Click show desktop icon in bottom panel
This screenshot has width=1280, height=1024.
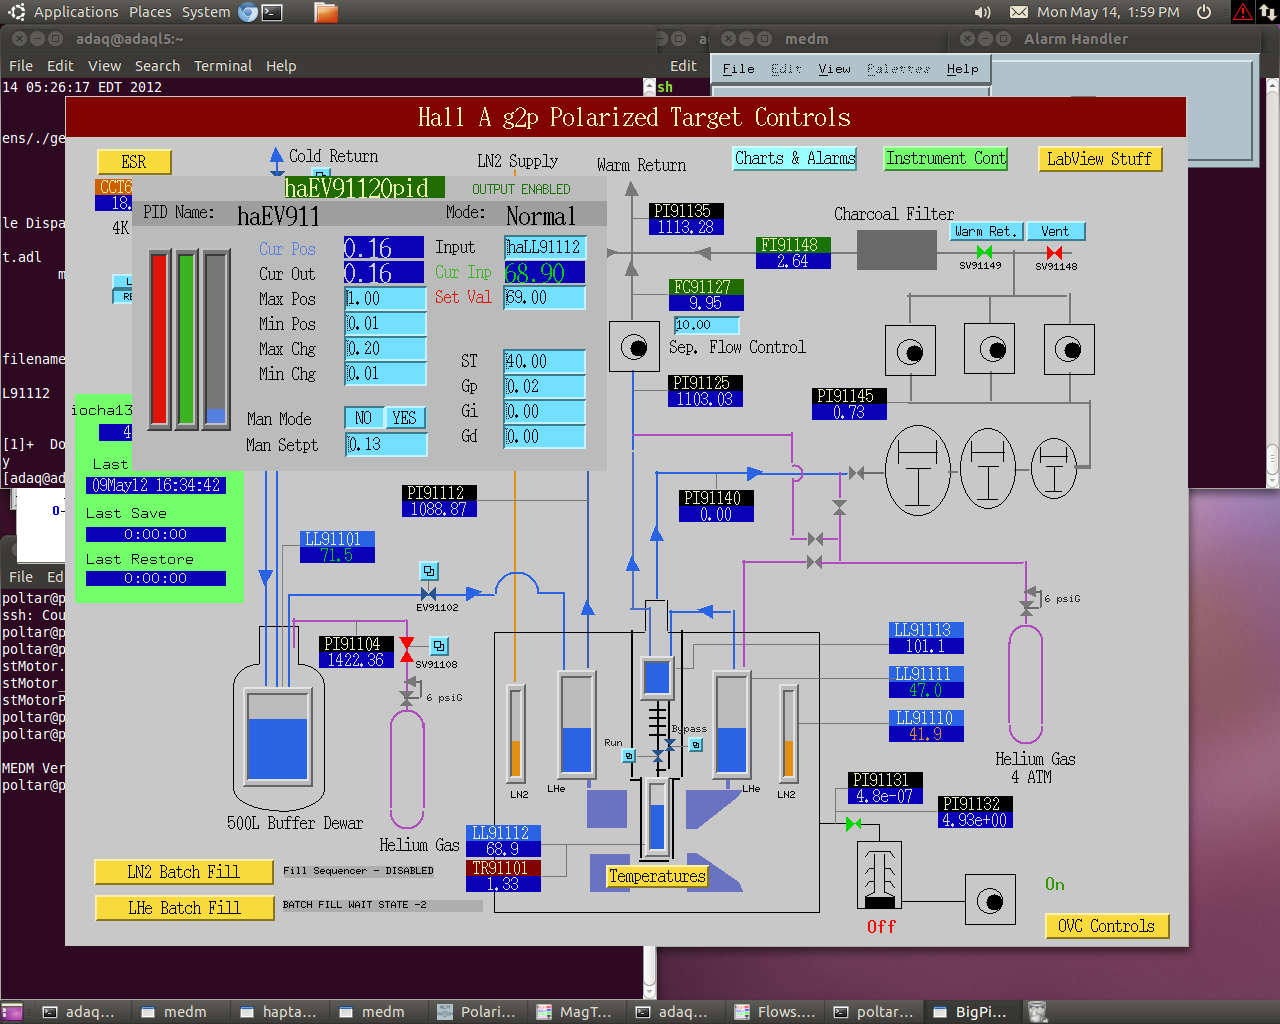[x=13, y=1012]
